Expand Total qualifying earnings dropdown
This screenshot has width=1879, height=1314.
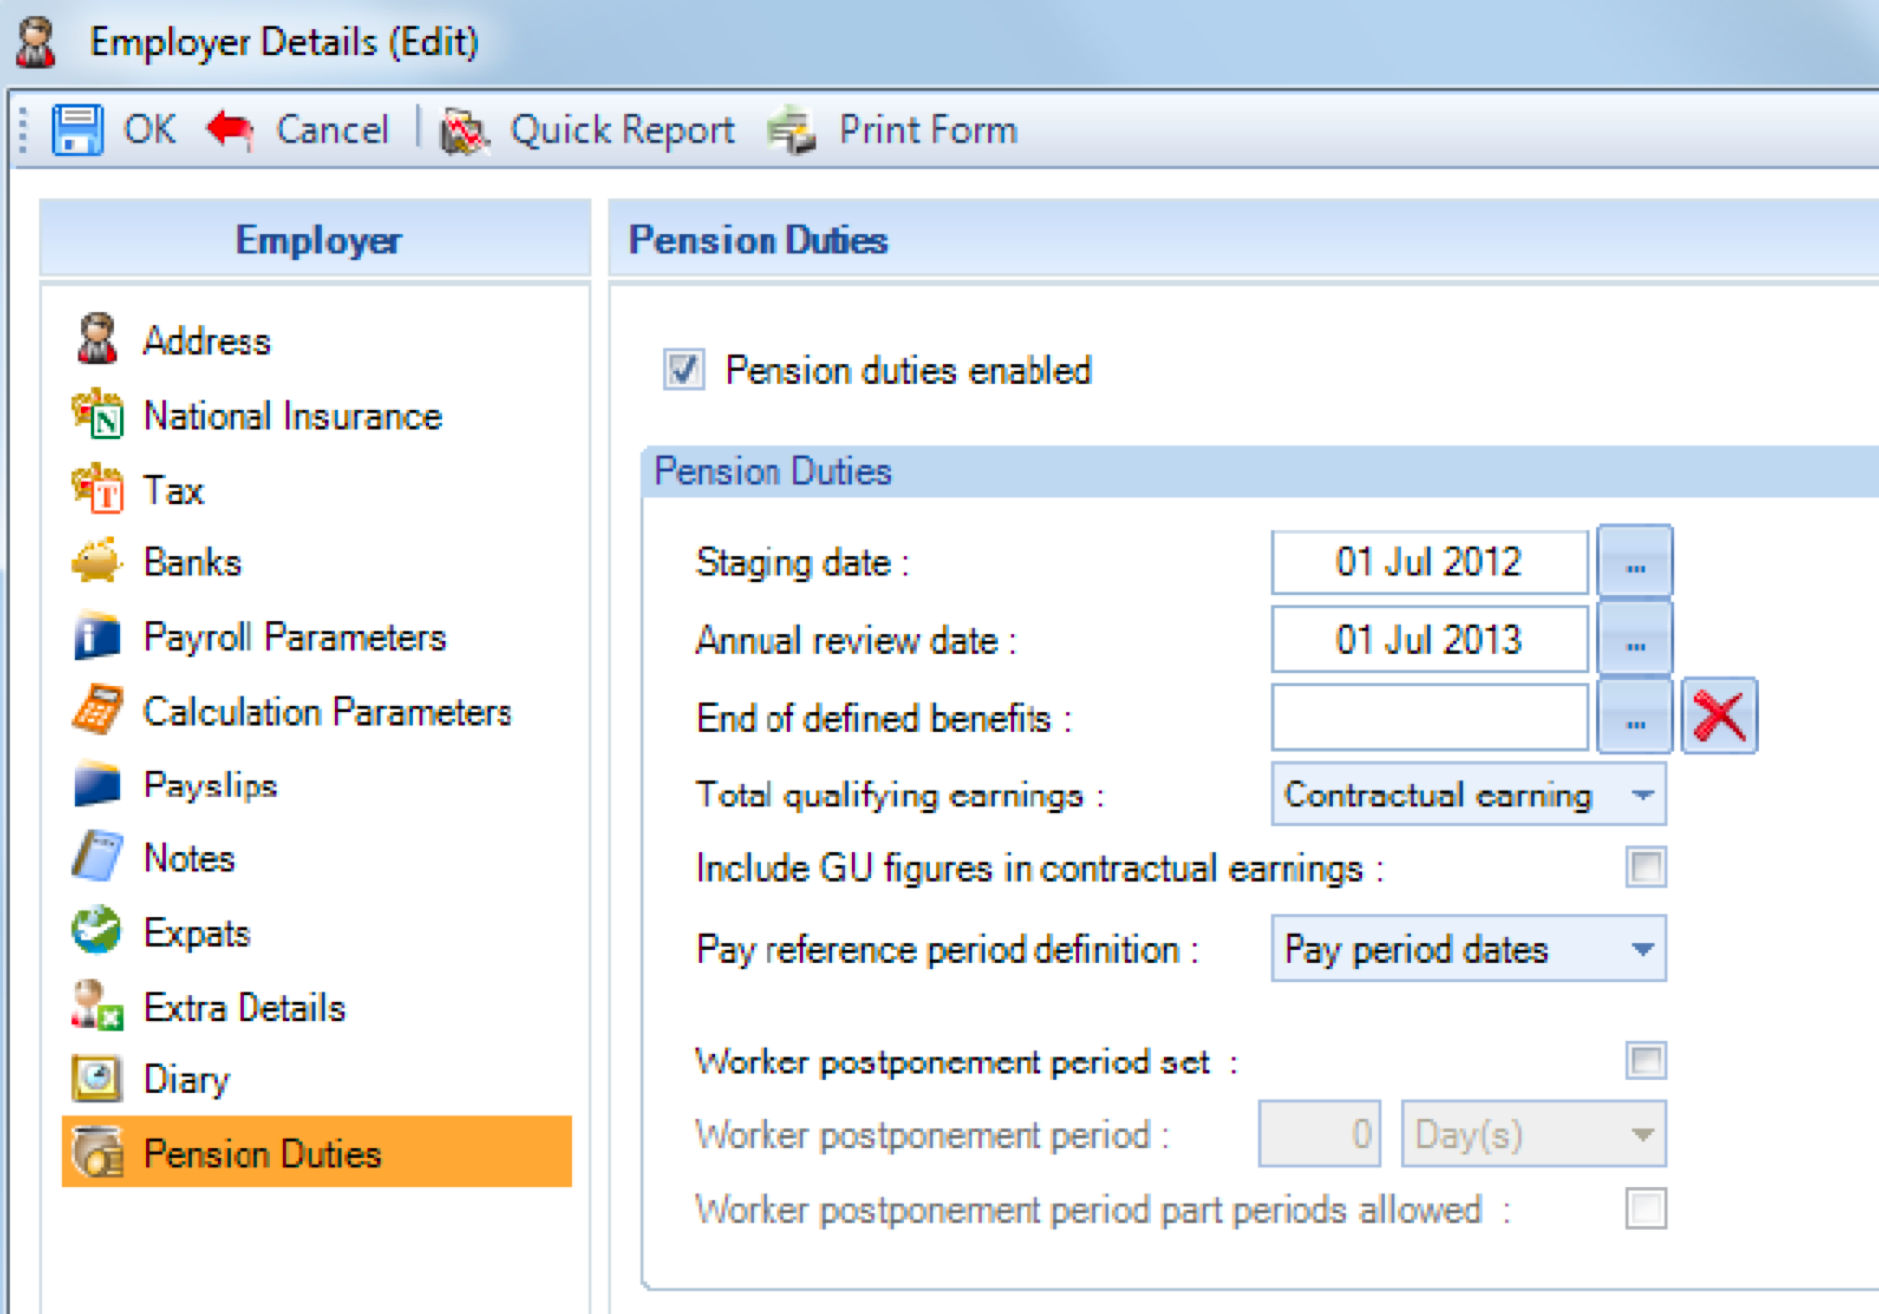pos(1641,795)
